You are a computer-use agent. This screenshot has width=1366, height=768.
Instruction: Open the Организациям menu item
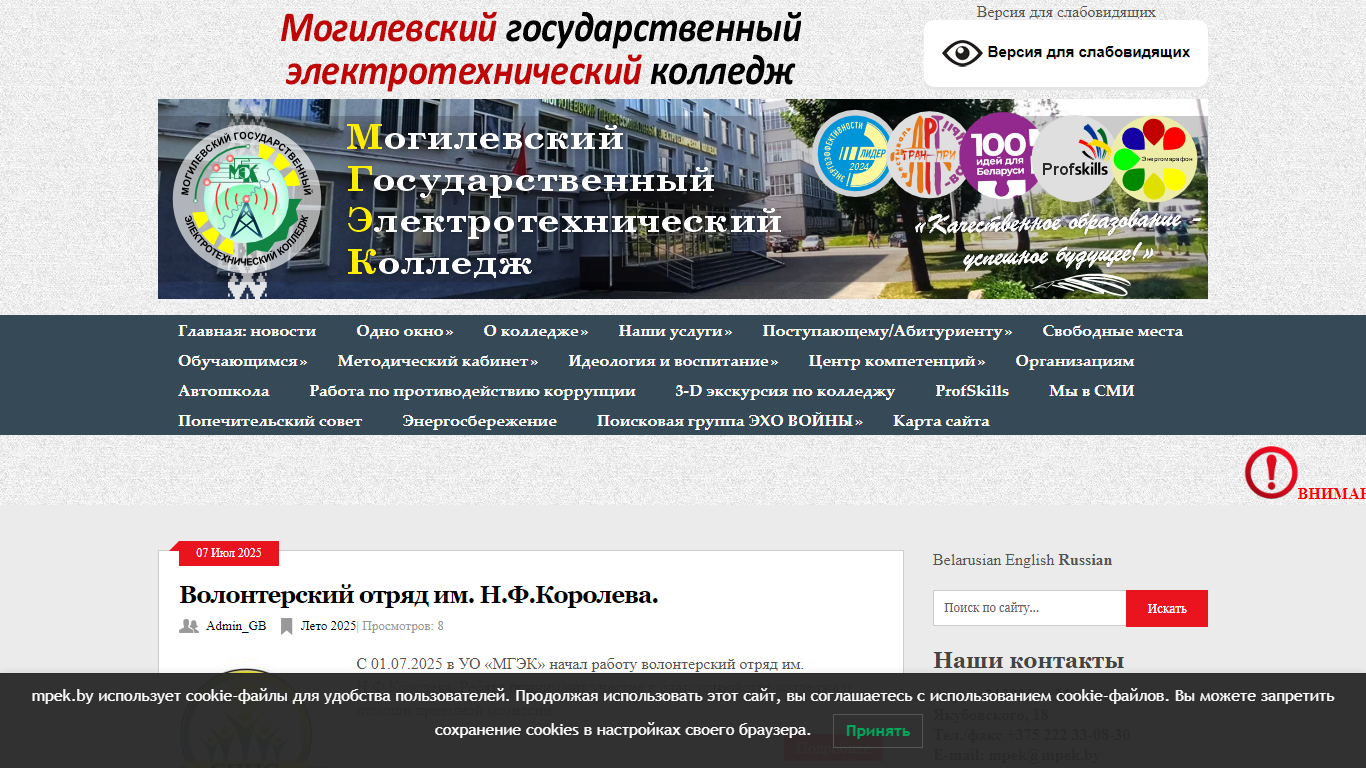click(x=1075, y=361)
